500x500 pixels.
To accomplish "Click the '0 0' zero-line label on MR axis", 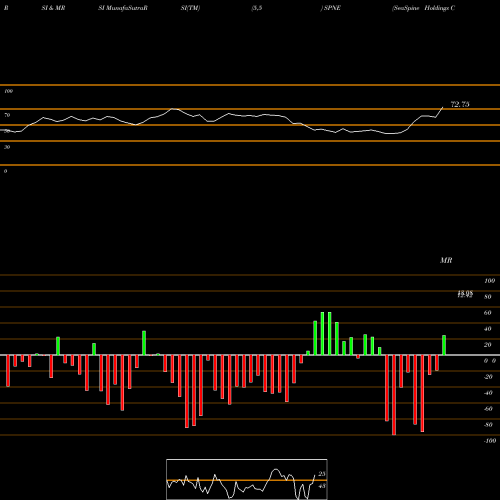I will pos(490,361).
